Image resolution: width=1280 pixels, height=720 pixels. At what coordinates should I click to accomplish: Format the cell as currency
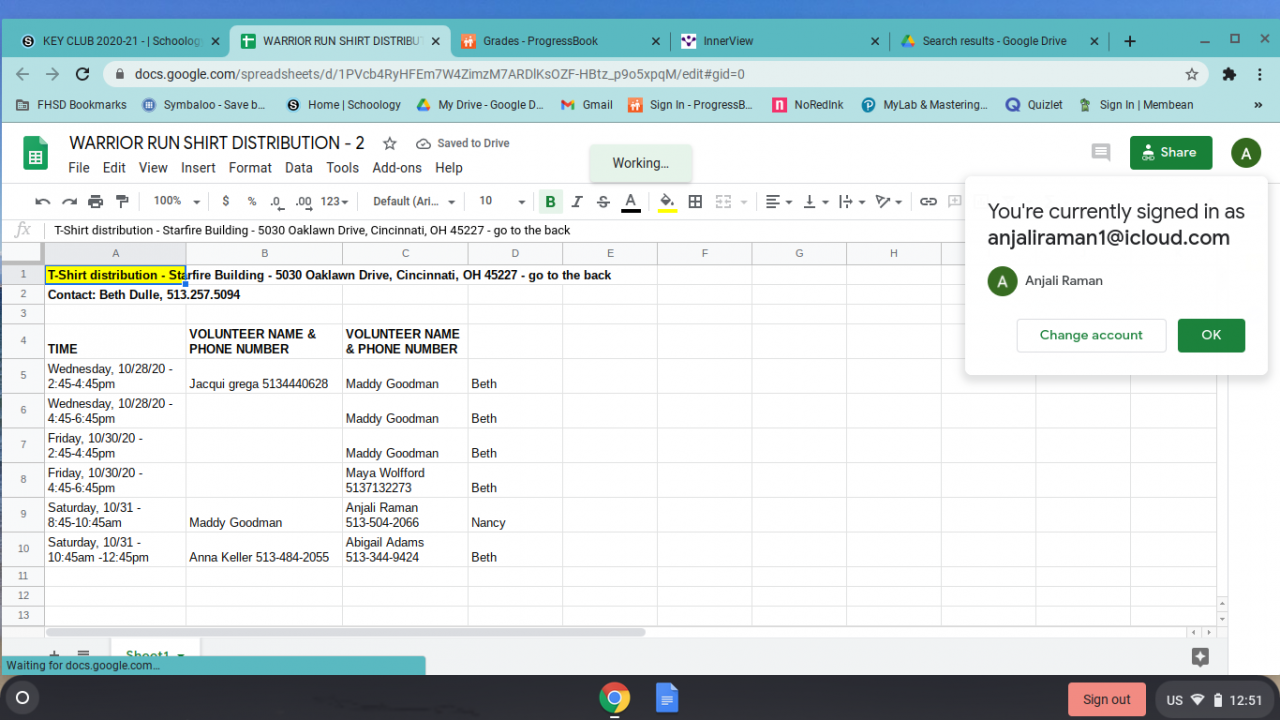tap(226, 201)
